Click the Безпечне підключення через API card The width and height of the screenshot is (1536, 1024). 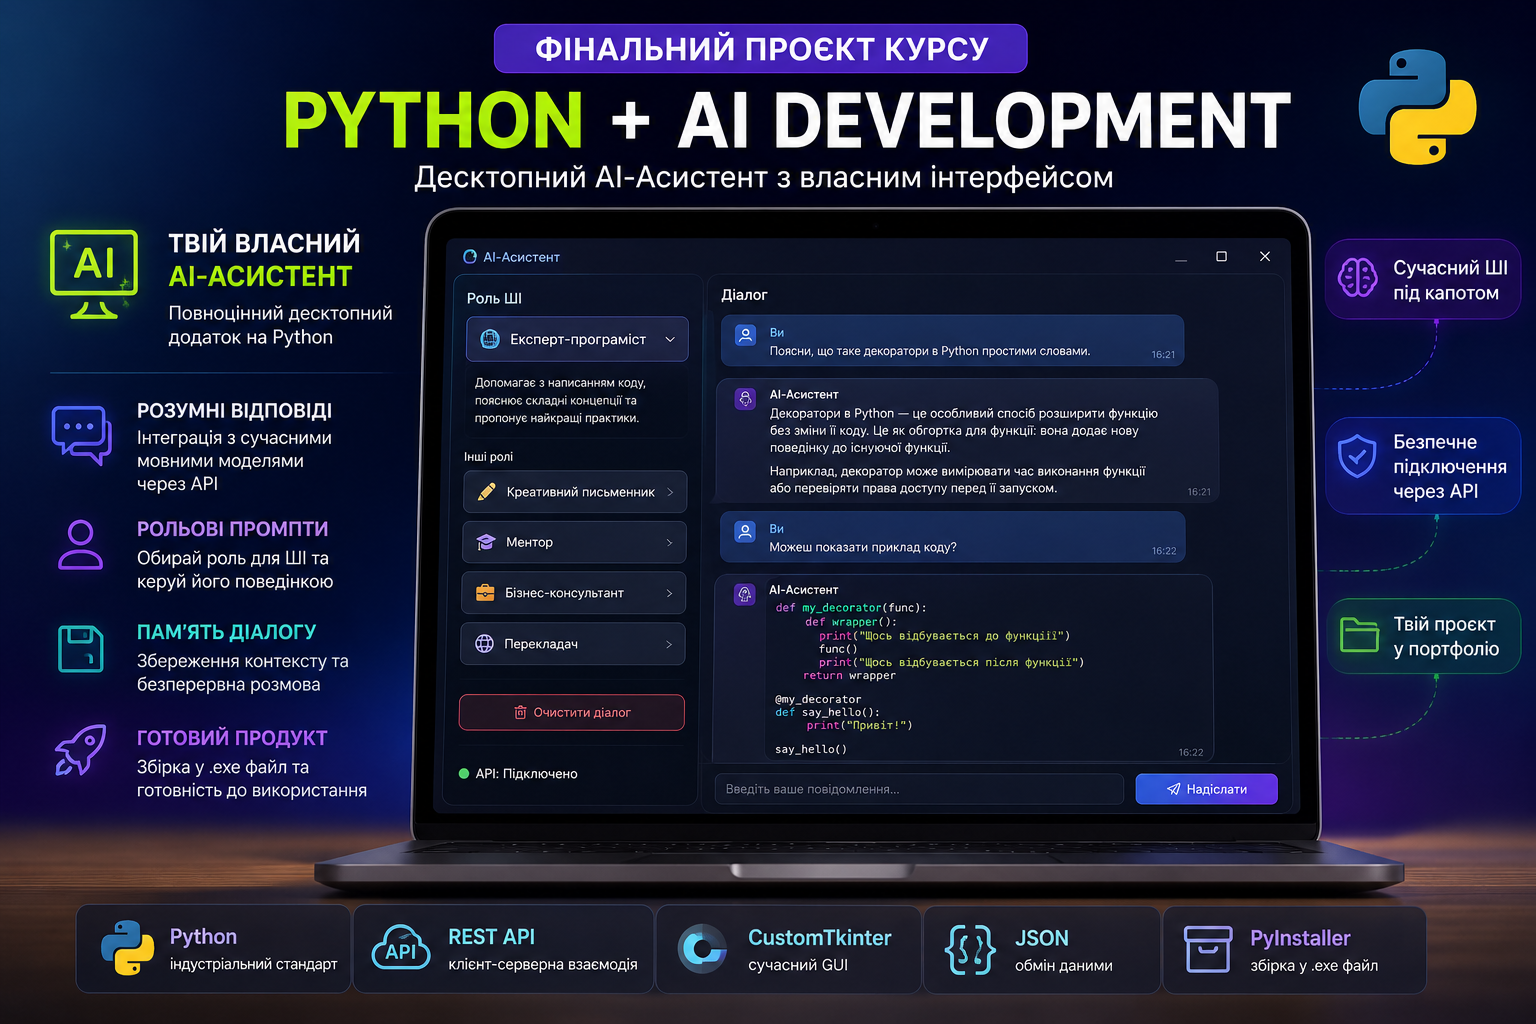tap(1423, 466)
